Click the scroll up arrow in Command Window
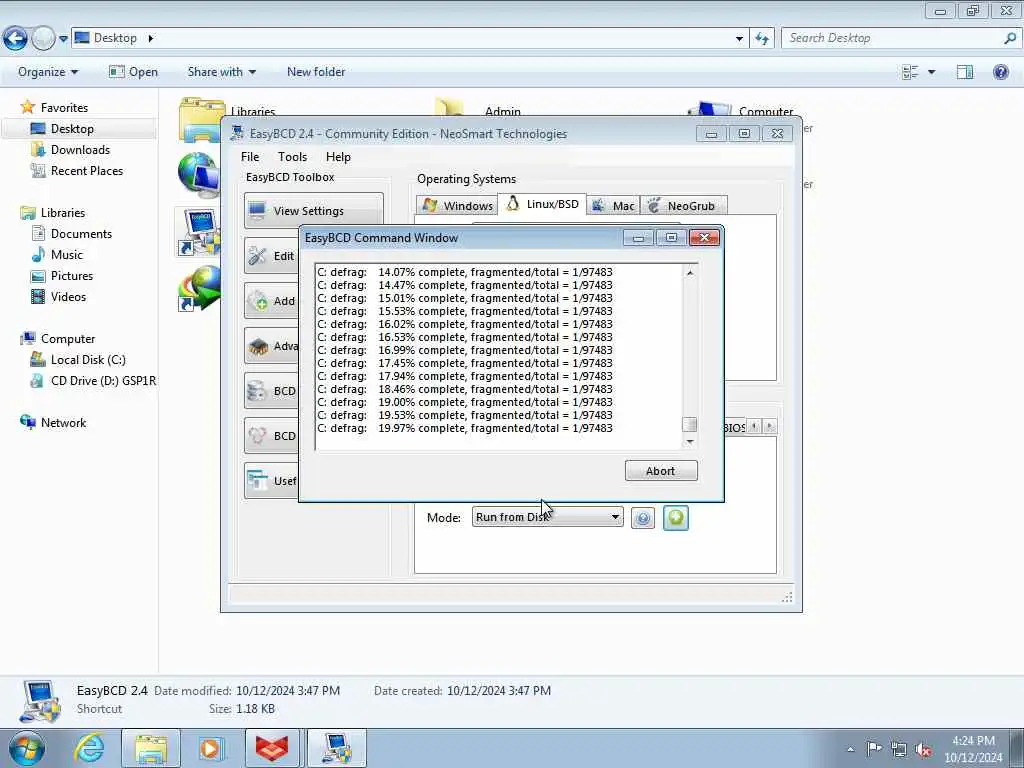Viewport: 1024px width, 768px height. pyautogui.click(x=690, y=272)
